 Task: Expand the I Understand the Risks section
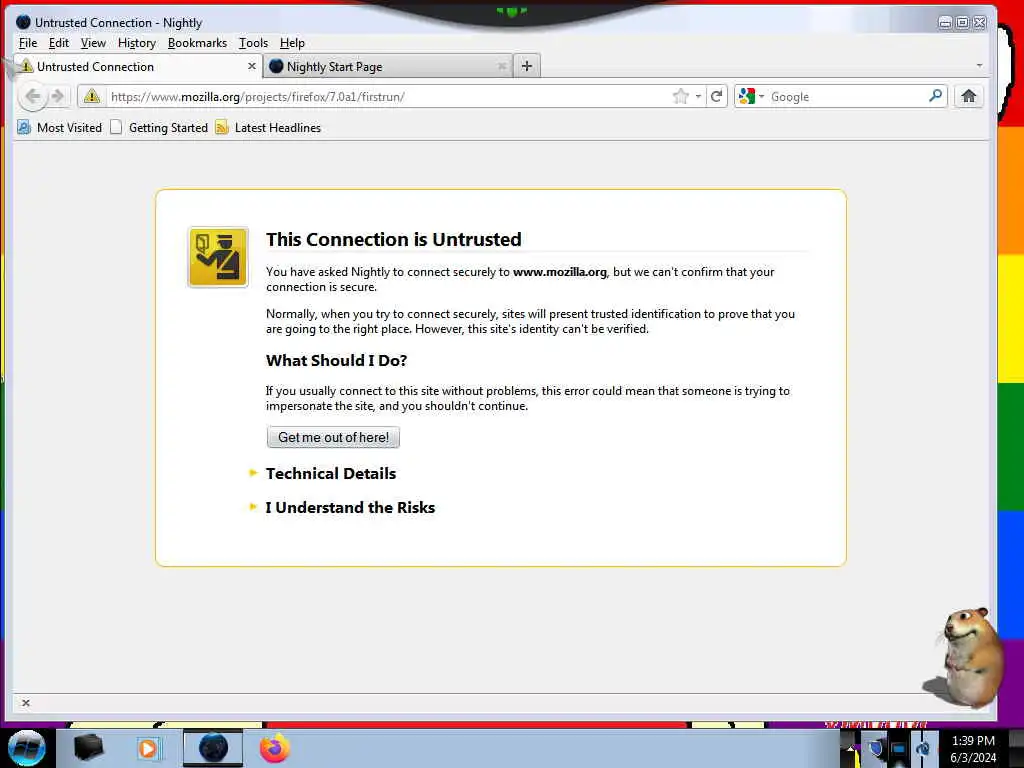click(x=350, y=507)
